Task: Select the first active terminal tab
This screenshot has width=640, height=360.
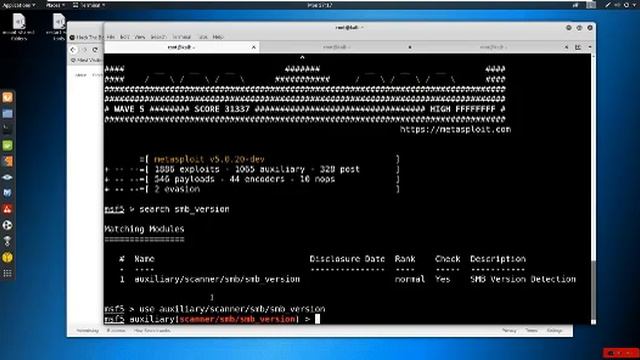Action: [182, 47]
